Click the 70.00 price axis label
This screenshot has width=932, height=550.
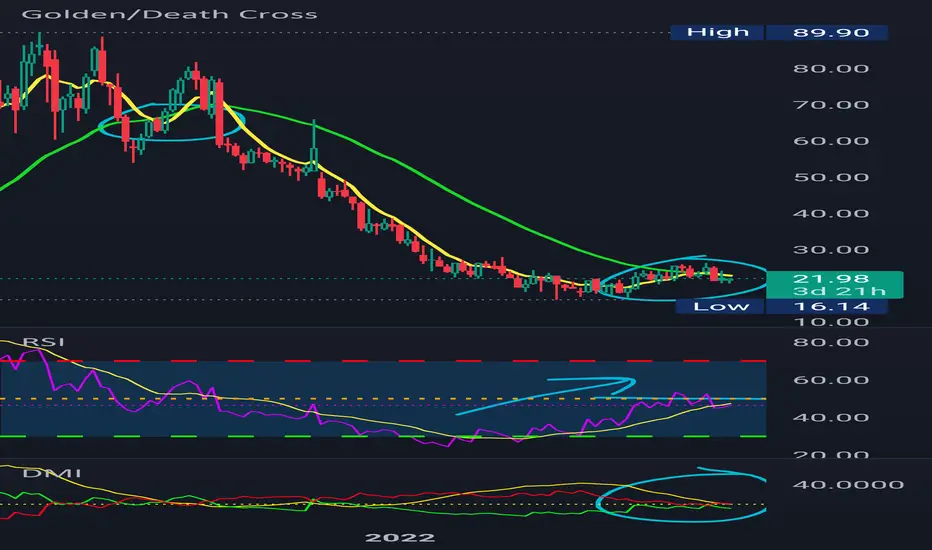[831, 105]
